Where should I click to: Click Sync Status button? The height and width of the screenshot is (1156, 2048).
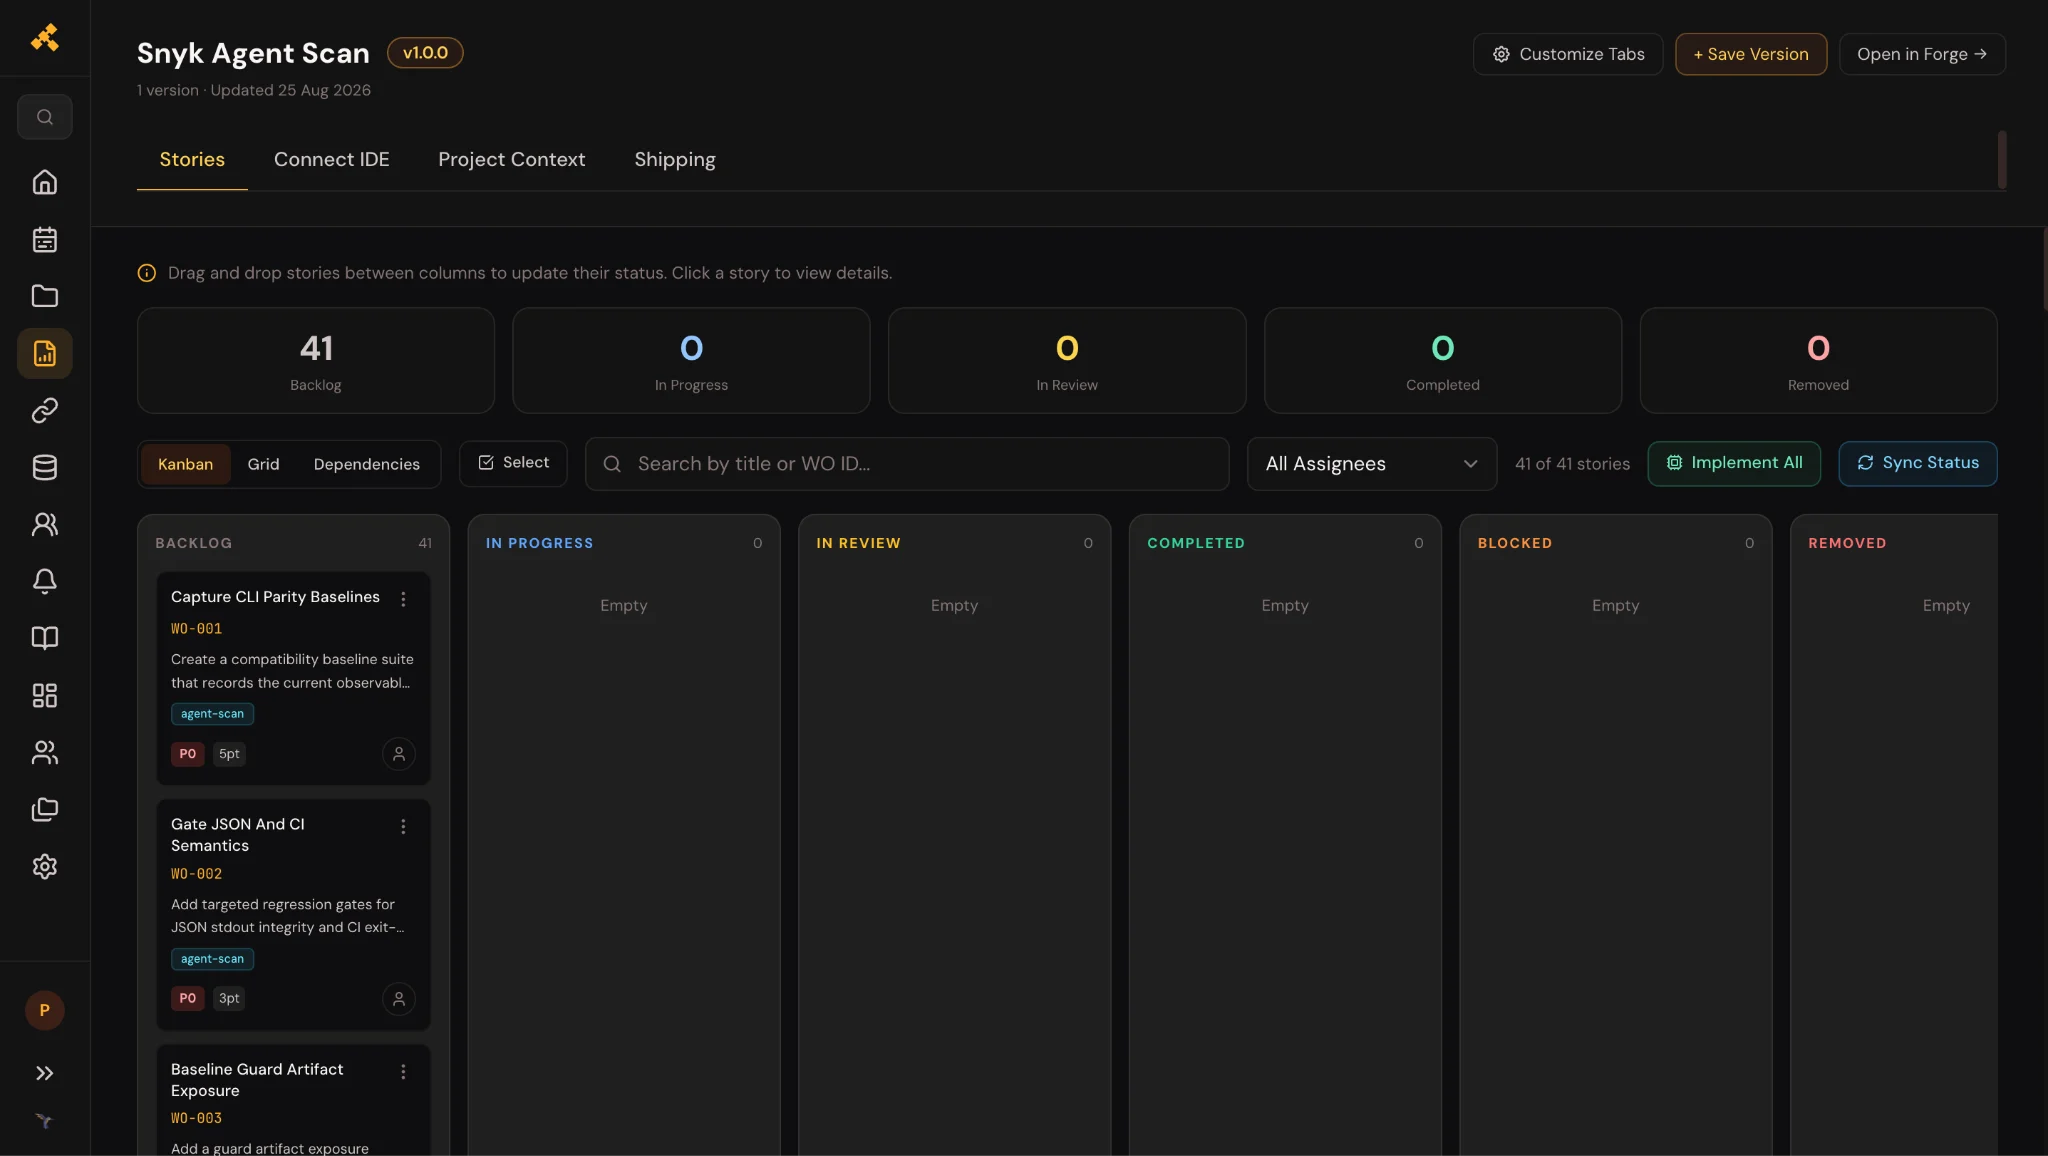click(x=1918, y=463)
